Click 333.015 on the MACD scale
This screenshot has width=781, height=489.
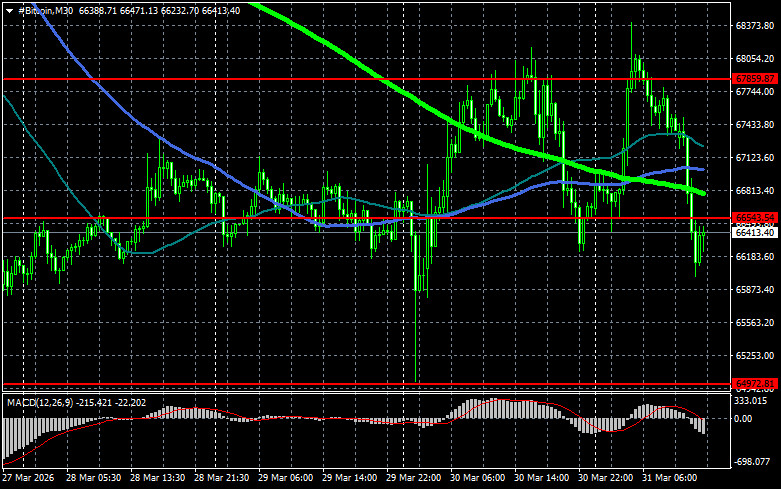pyautogui.click(x=751, y=401)
